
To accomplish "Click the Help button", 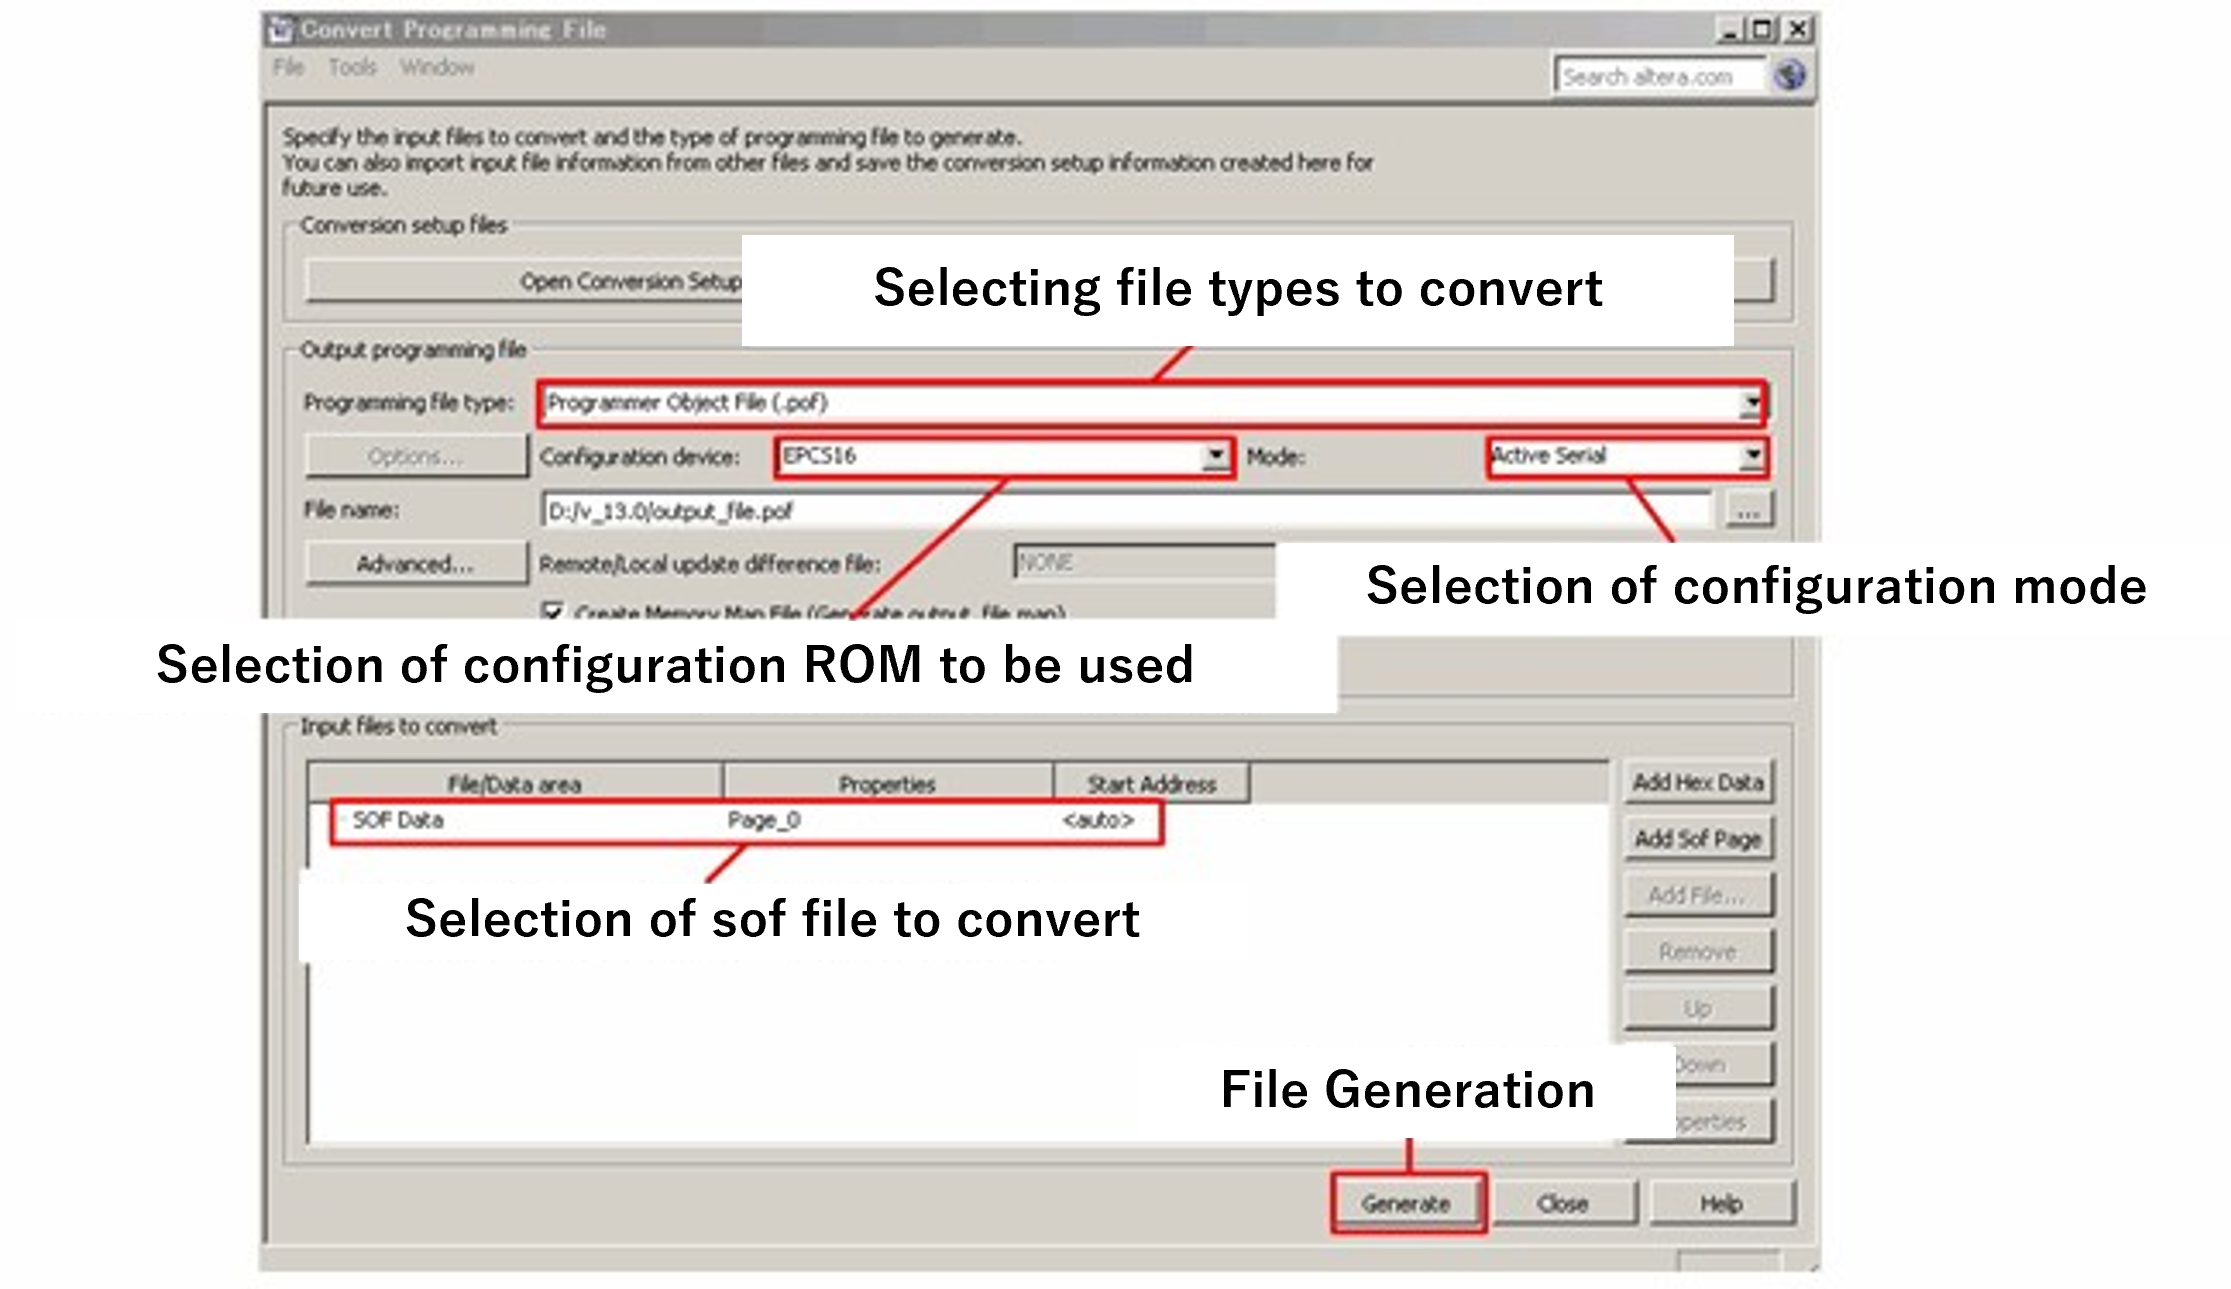I will (1720, 1203).
